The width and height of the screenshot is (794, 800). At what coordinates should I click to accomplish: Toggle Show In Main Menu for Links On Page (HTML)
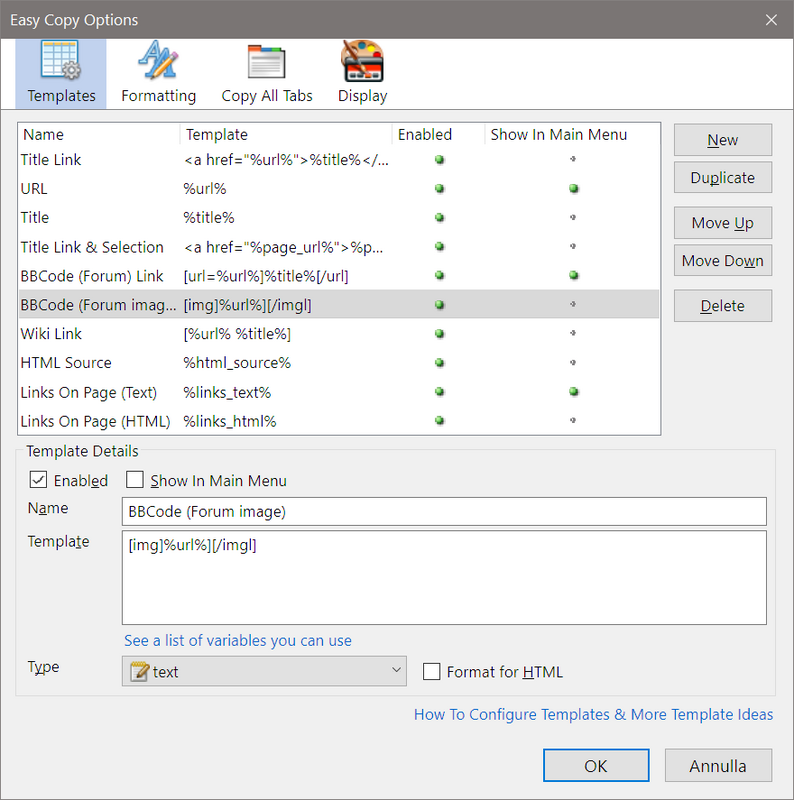coord(573,420)
